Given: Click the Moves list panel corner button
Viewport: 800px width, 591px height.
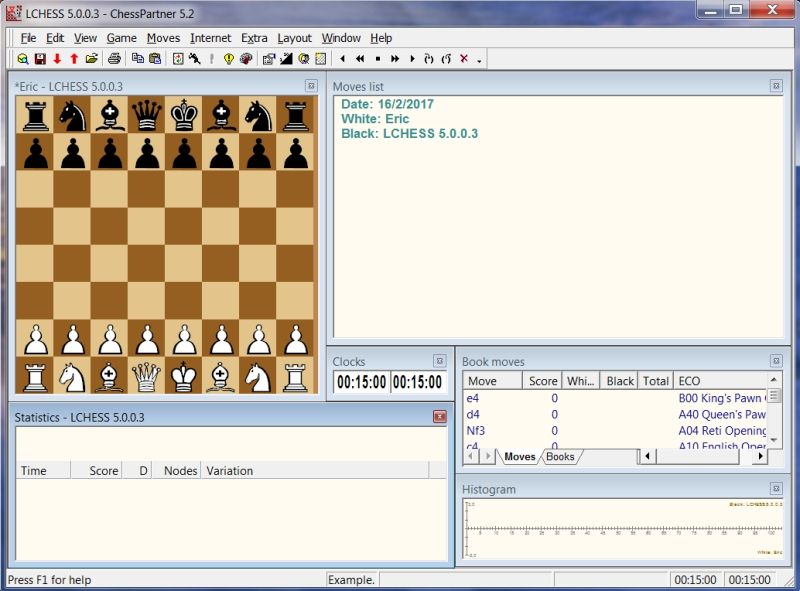Looking at the screenshot, I should (776, 86).
